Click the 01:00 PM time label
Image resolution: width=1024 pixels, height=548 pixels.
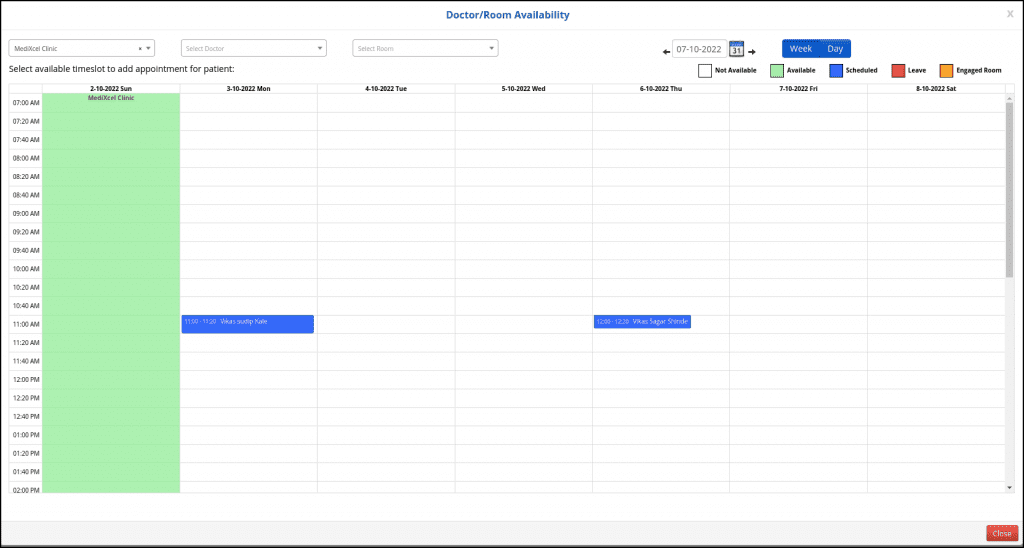tap(26, 434)
